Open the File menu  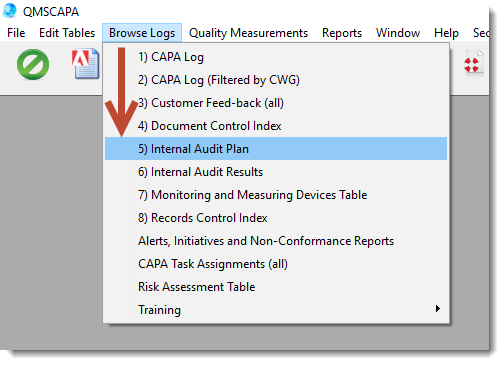click(x=16, y=33)
